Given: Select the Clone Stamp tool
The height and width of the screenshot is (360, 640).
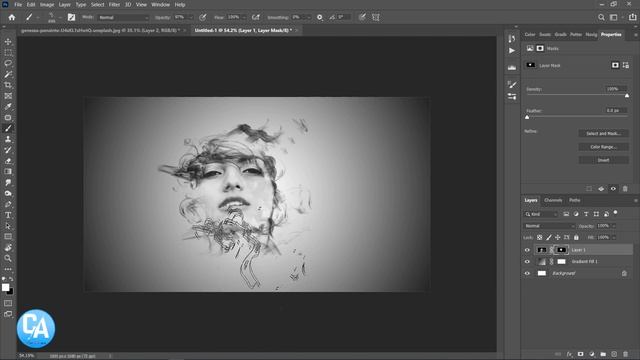Looking at the screenshot, I should click(x=8, y=139).
